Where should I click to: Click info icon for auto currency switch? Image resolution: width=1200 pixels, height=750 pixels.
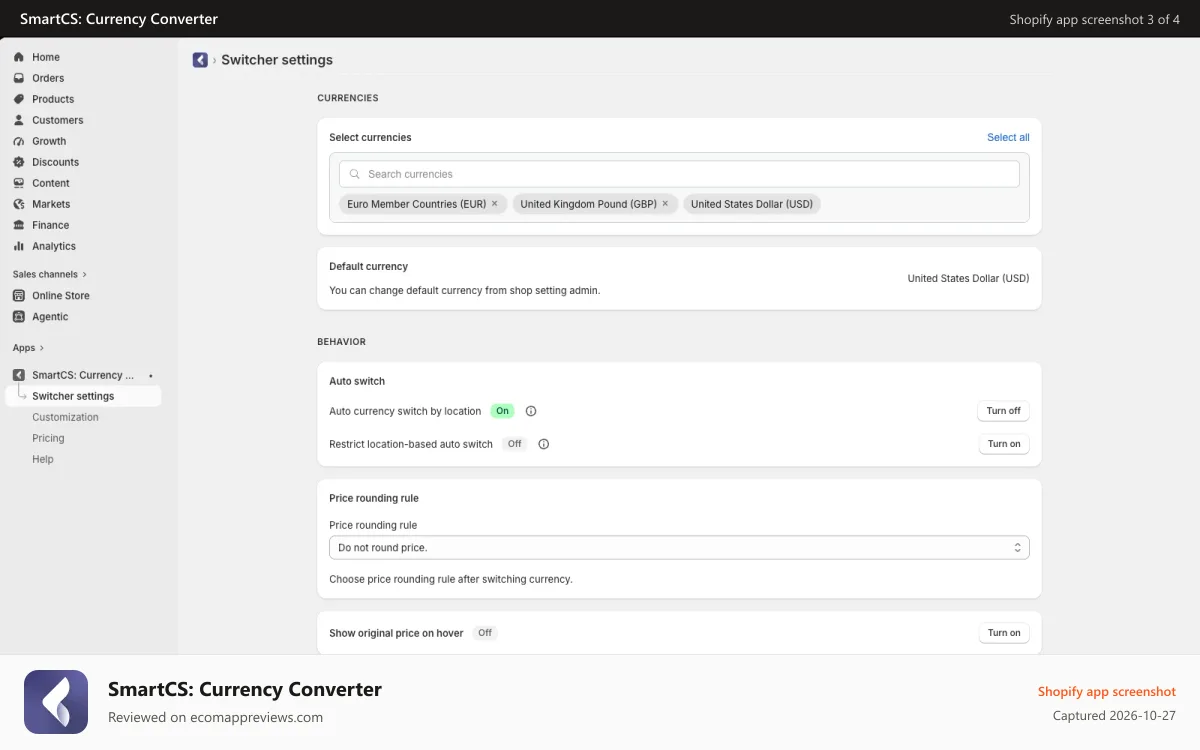point(531,411)
